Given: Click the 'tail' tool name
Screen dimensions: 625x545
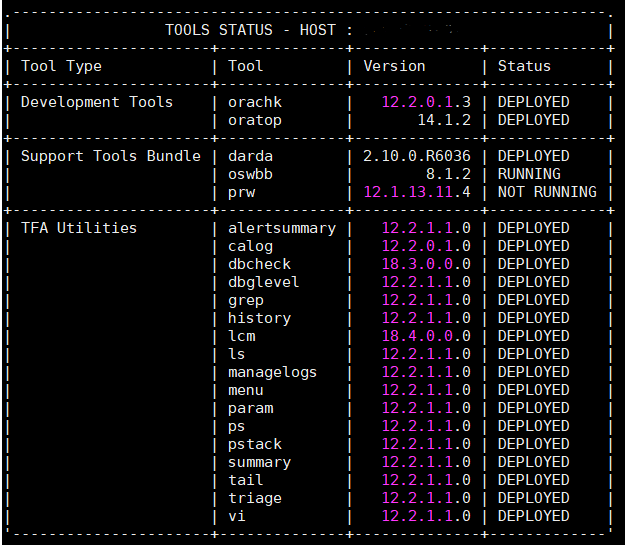Looking at the screenshot, I should (x=246, y=480).
